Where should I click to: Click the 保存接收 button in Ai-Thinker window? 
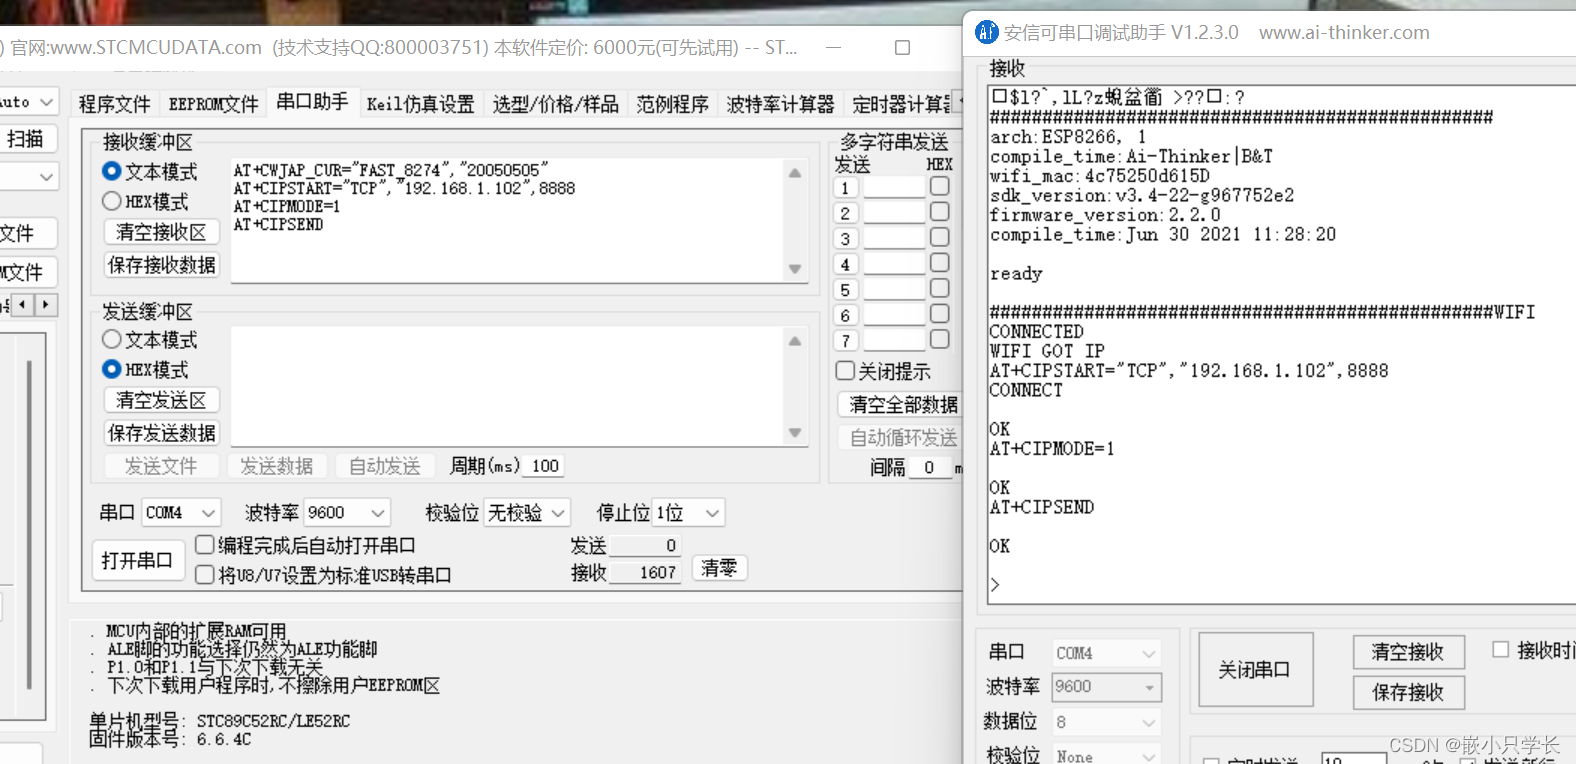pos(1408,692)
